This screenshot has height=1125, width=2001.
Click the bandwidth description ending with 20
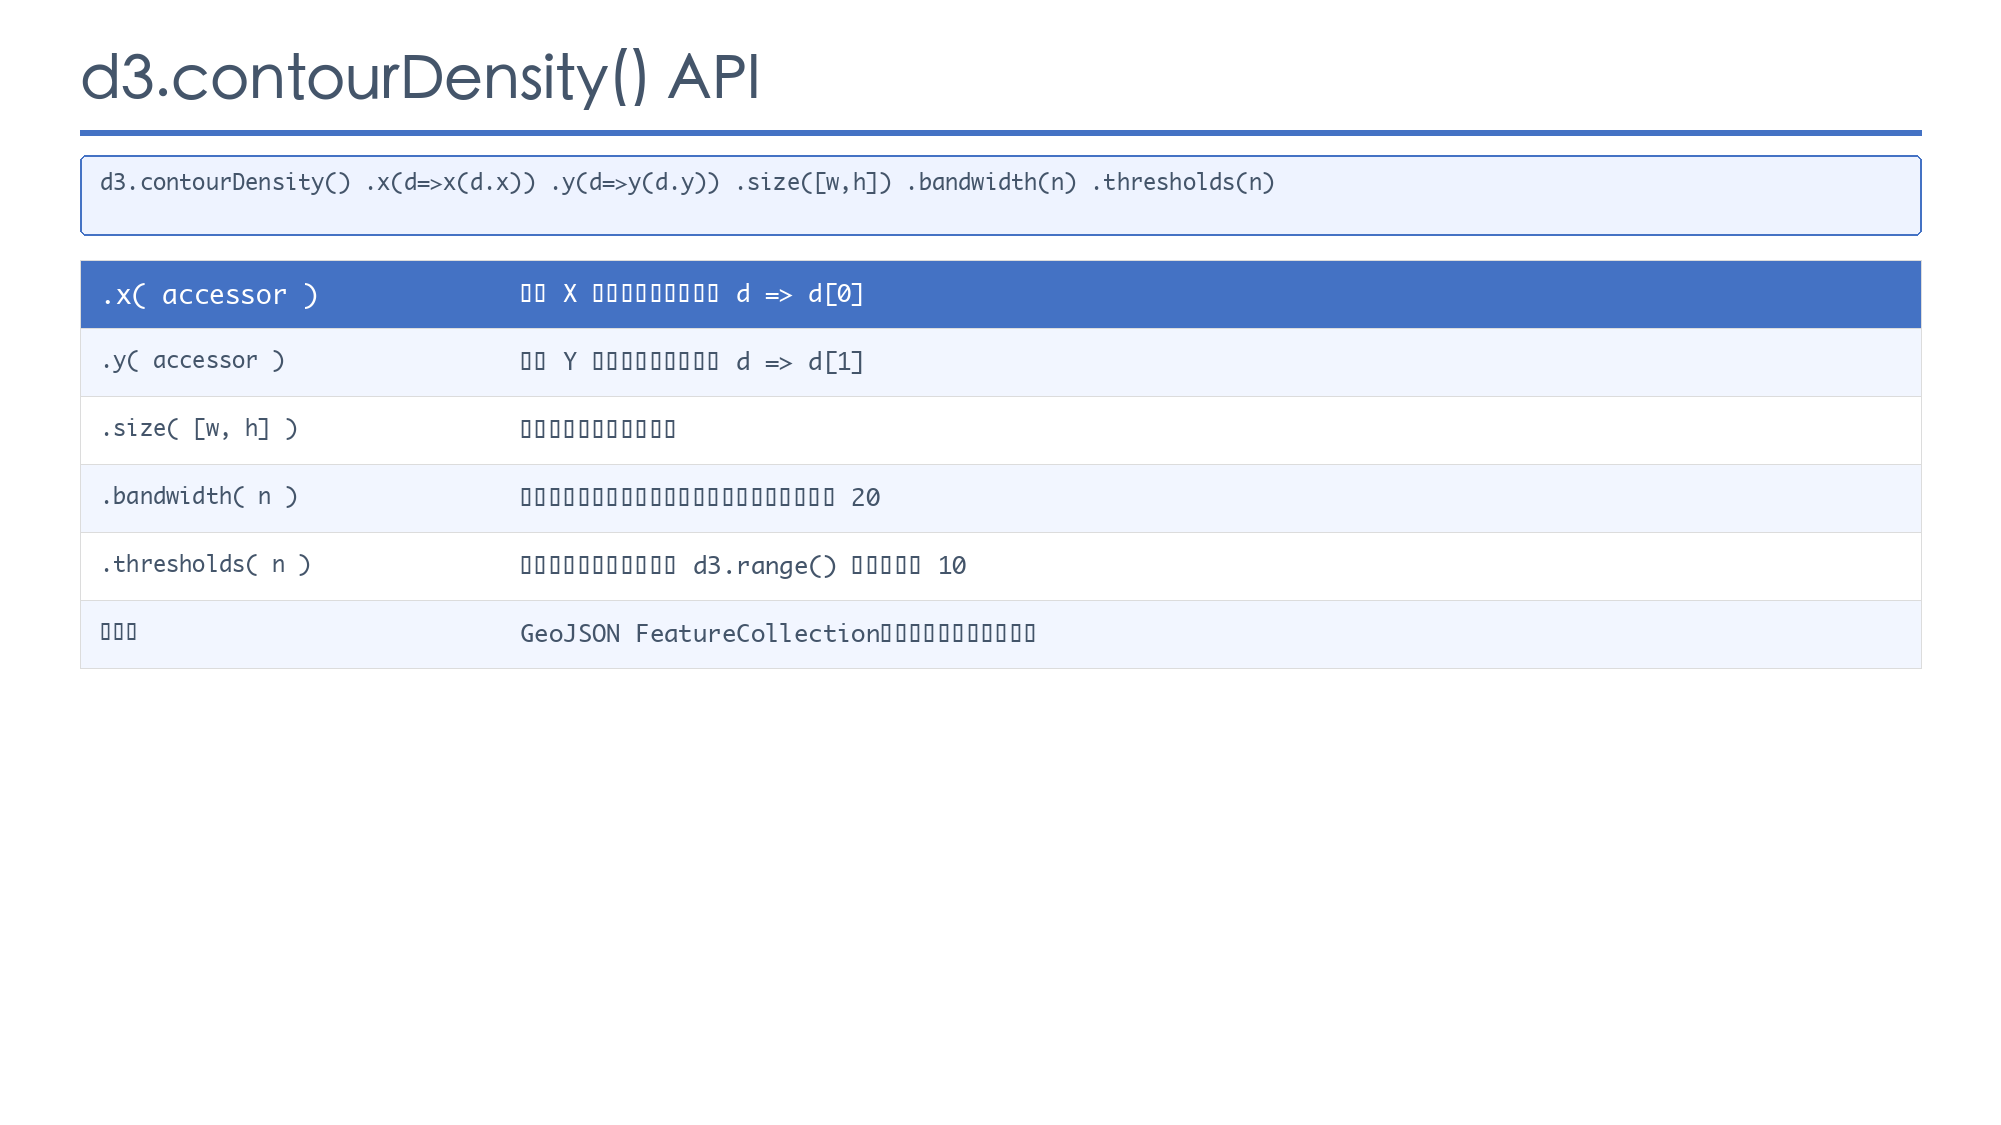pos(700,498)
